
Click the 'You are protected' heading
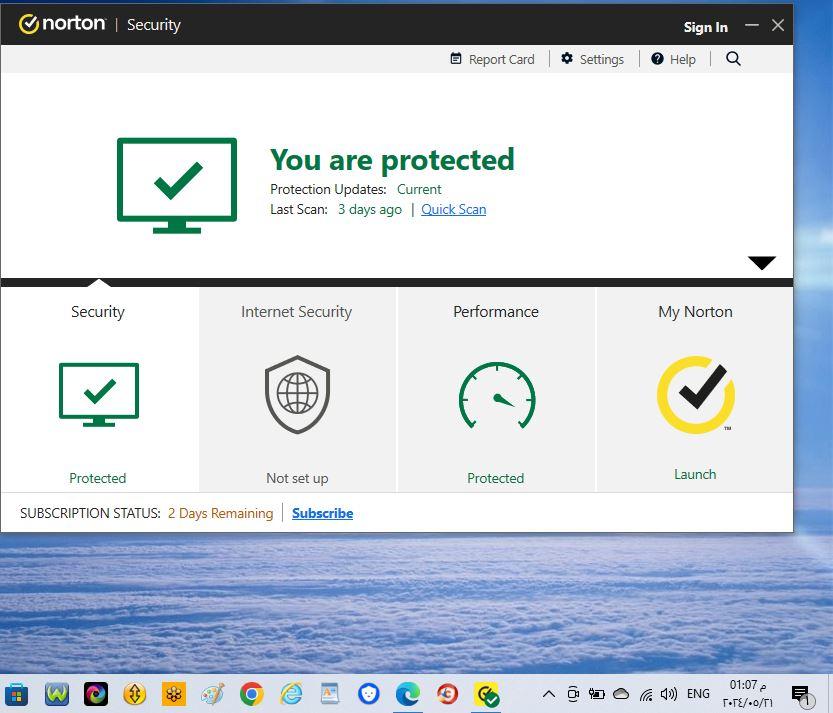click(392, 160)
